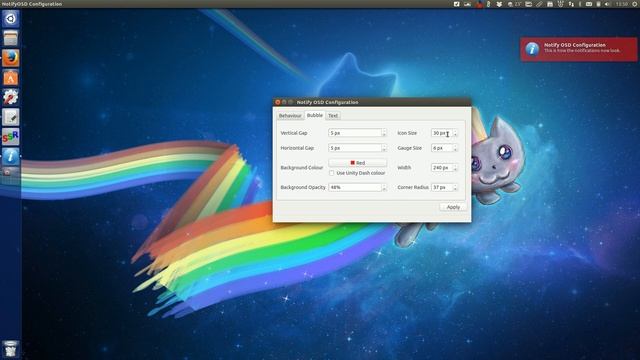Adjust Gauge Size with spinner arrows
This screenshot has height=360, width=640.
456,148
